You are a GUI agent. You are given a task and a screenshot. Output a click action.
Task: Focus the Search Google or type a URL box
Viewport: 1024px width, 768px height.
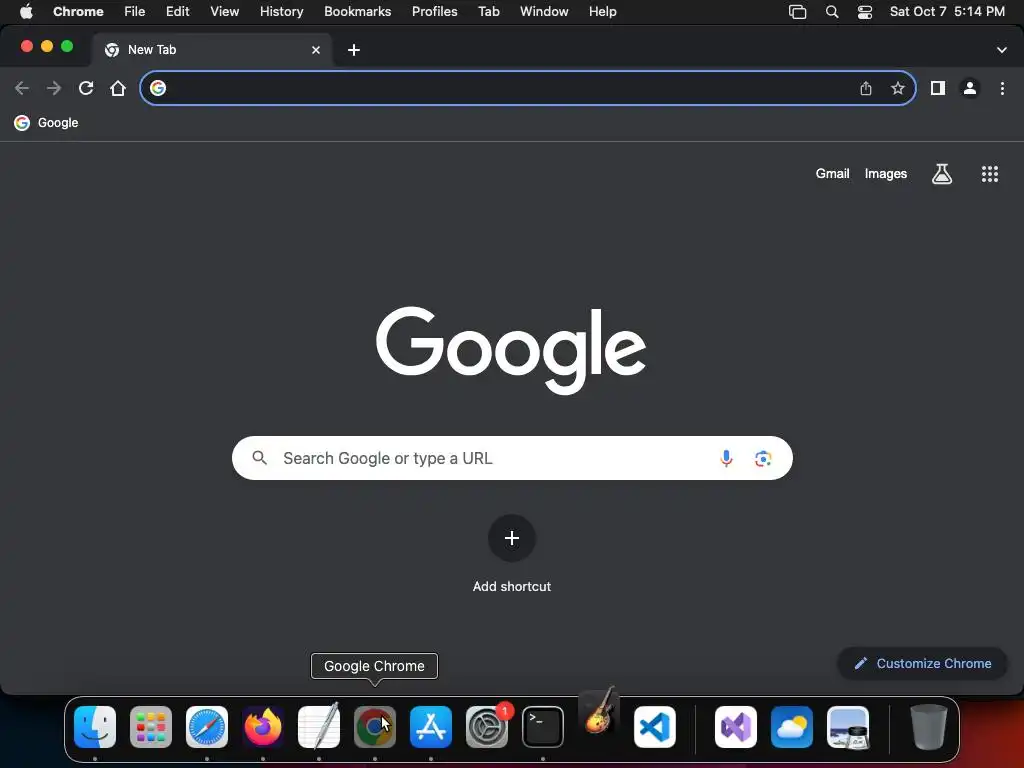click(512, 458)
